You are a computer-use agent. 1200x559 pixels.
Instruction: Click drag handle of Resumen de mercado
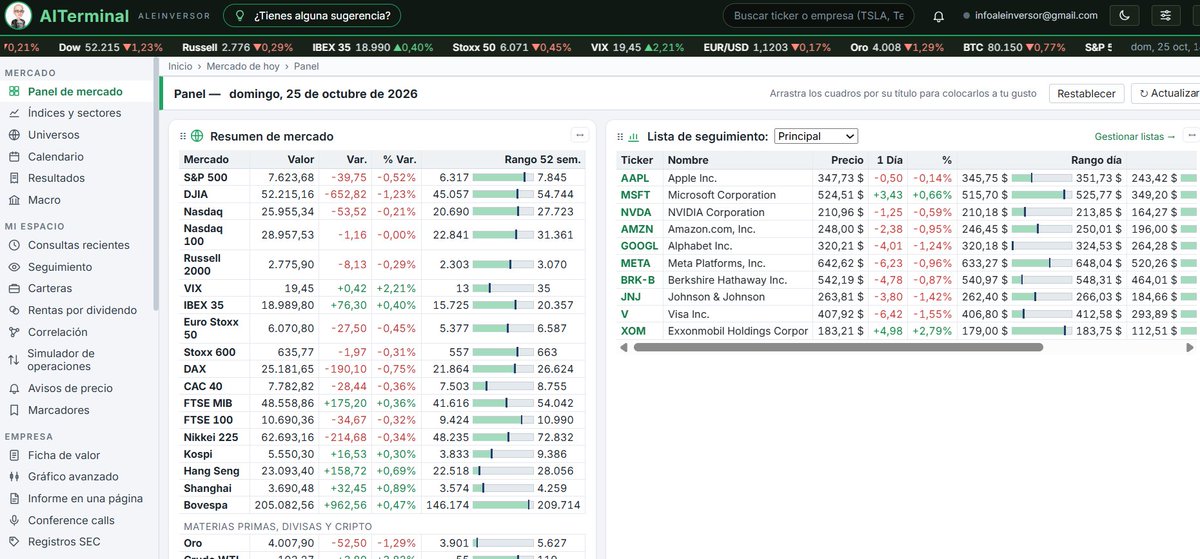point(183,136)
